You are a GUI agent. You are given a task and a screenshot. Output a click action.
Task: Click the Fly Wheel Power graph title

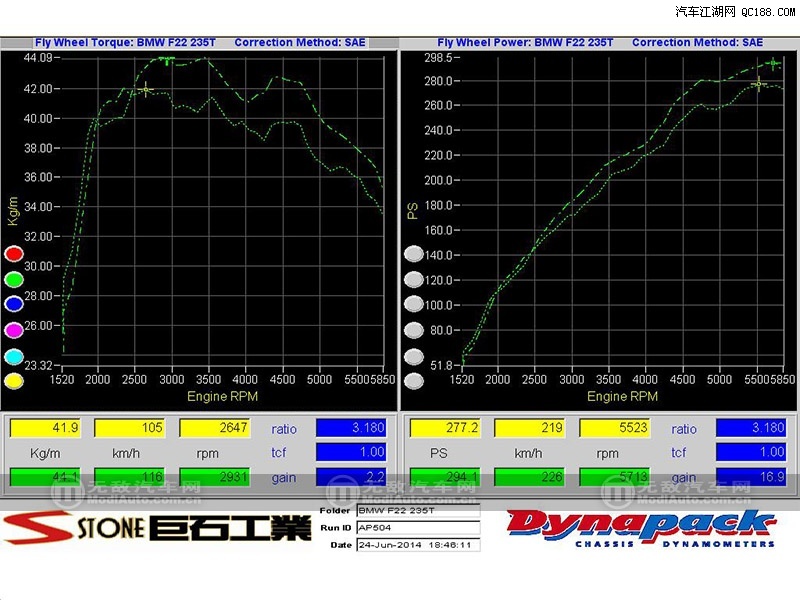coord(525,42)
